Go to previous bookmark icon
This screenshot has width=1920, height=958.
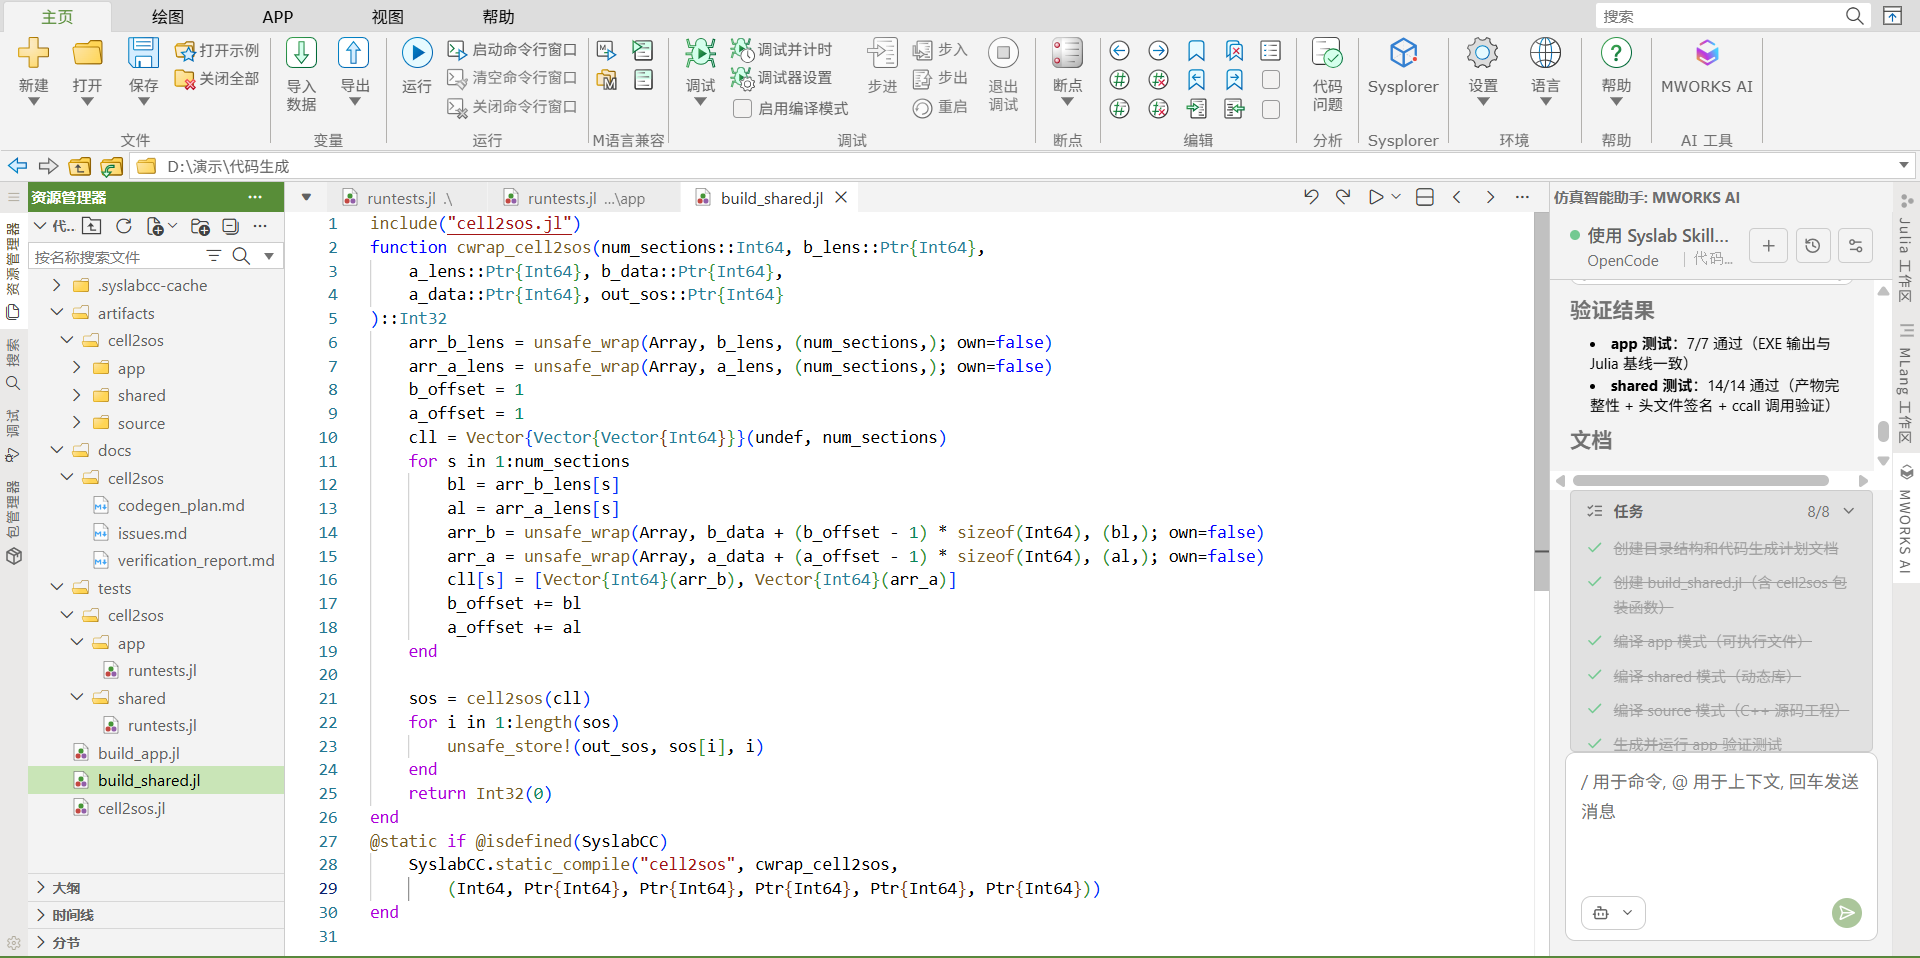point(1196,80)
